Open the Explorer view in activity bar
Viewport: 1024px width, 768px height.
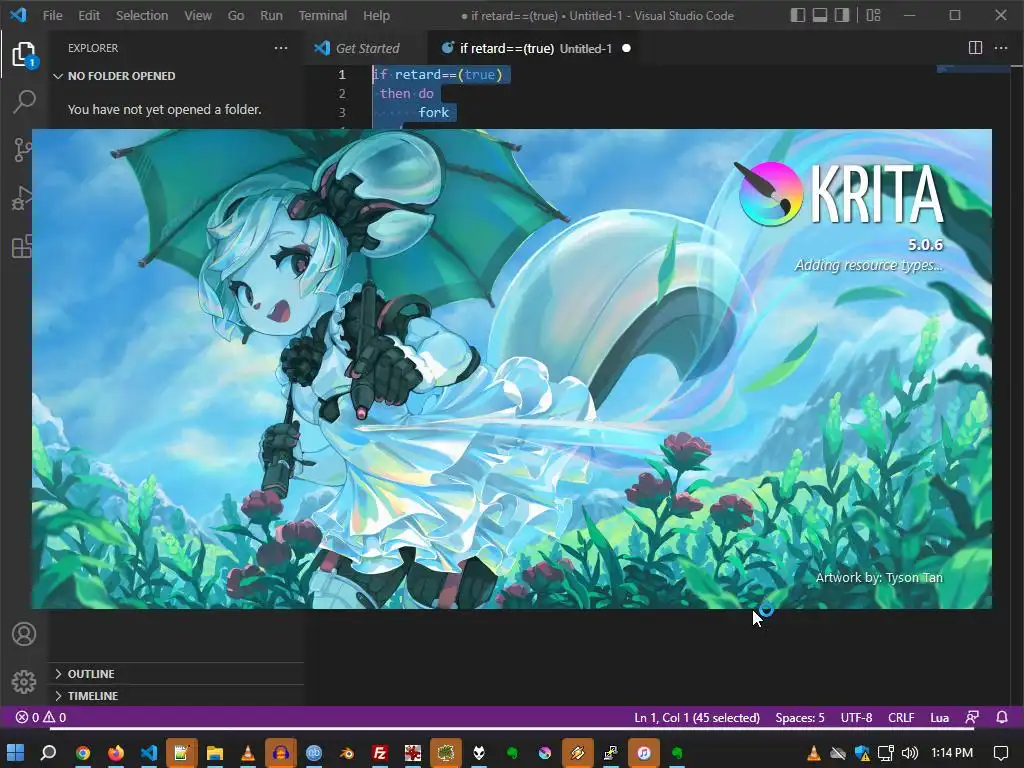24,55
